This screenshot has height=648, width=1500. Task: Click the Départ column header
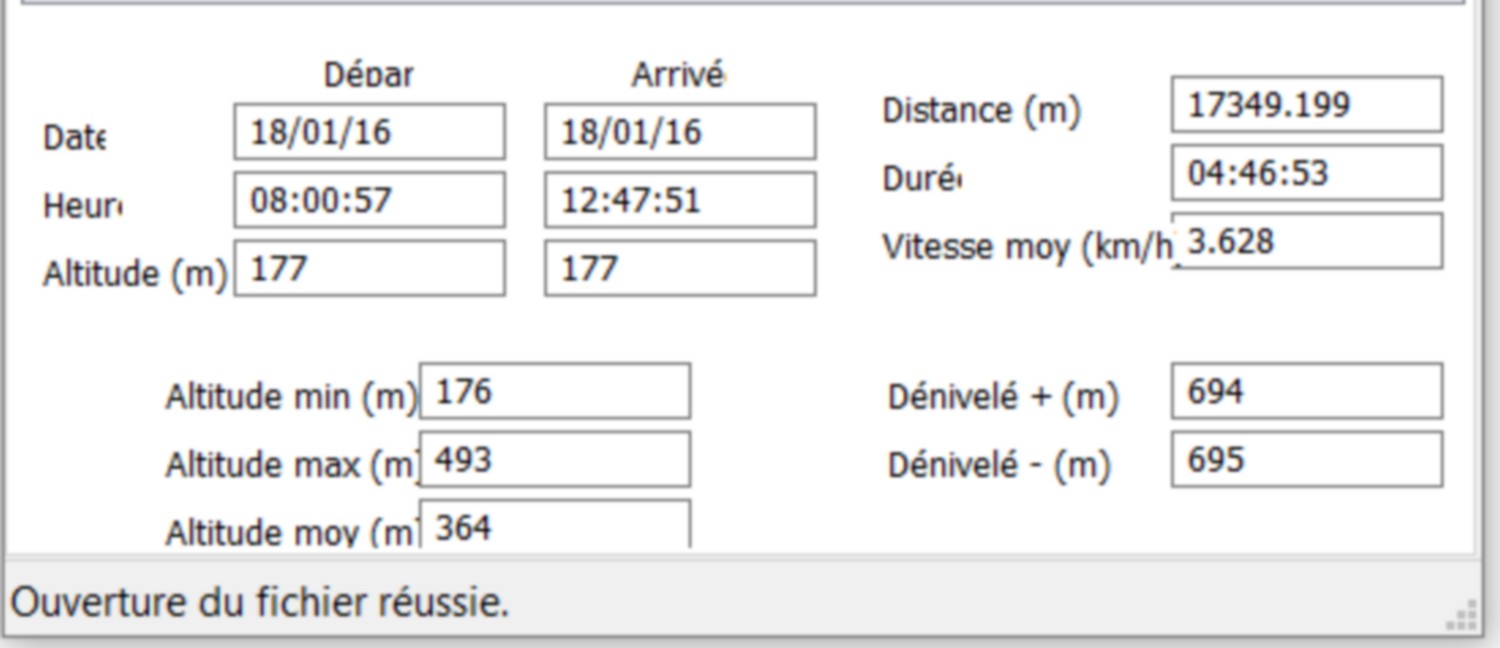[x=368, y=74]
